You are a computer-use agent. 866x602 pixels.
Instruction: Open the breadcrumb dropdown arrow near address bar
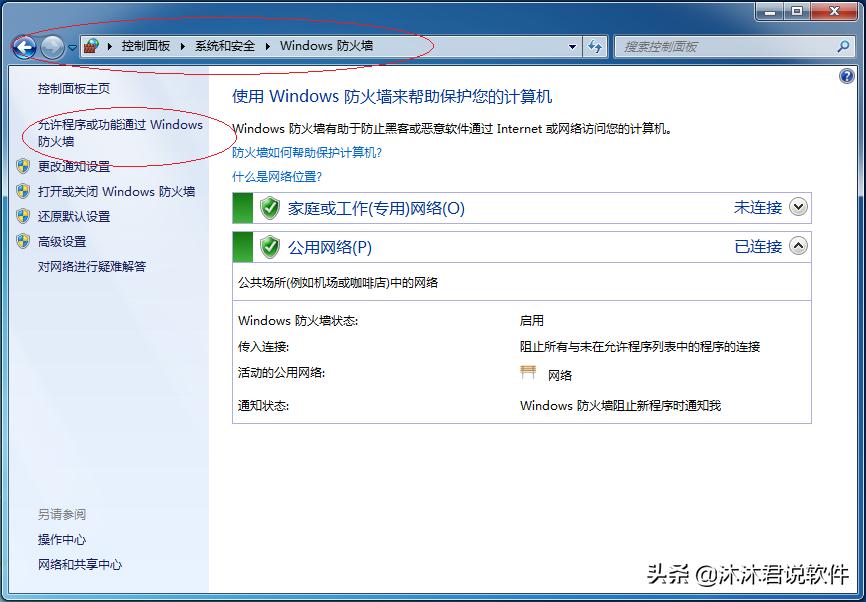coord(573,46)
